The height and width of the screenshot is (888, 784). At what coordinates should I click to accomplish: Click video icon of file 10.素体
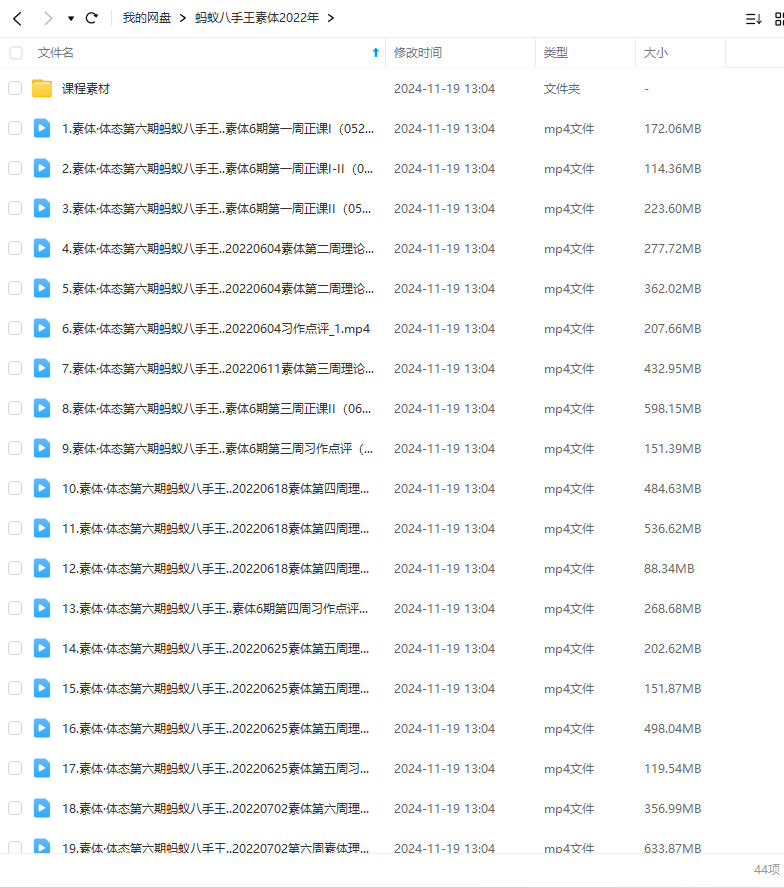coord(42,488)
